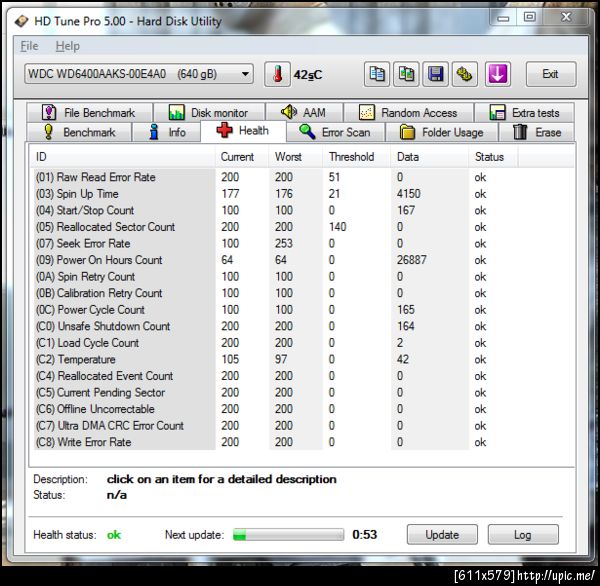Click the Status column header
The width and height of the screenshot is (600, 586).
pos(493,157)
